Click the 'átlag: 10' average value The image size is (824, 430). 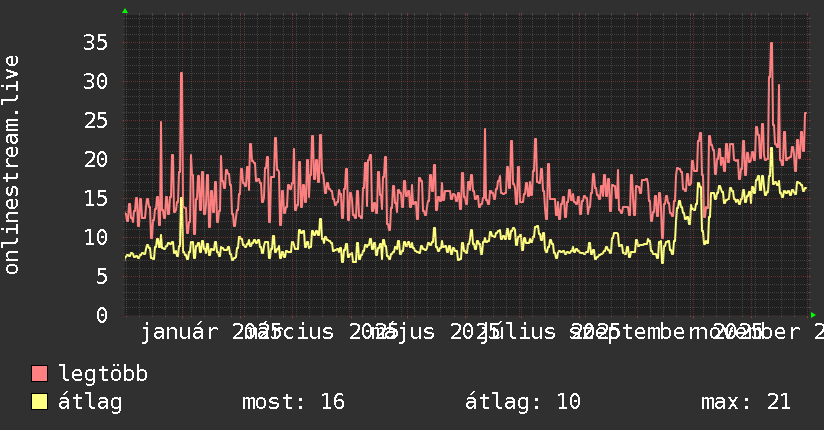523,402
